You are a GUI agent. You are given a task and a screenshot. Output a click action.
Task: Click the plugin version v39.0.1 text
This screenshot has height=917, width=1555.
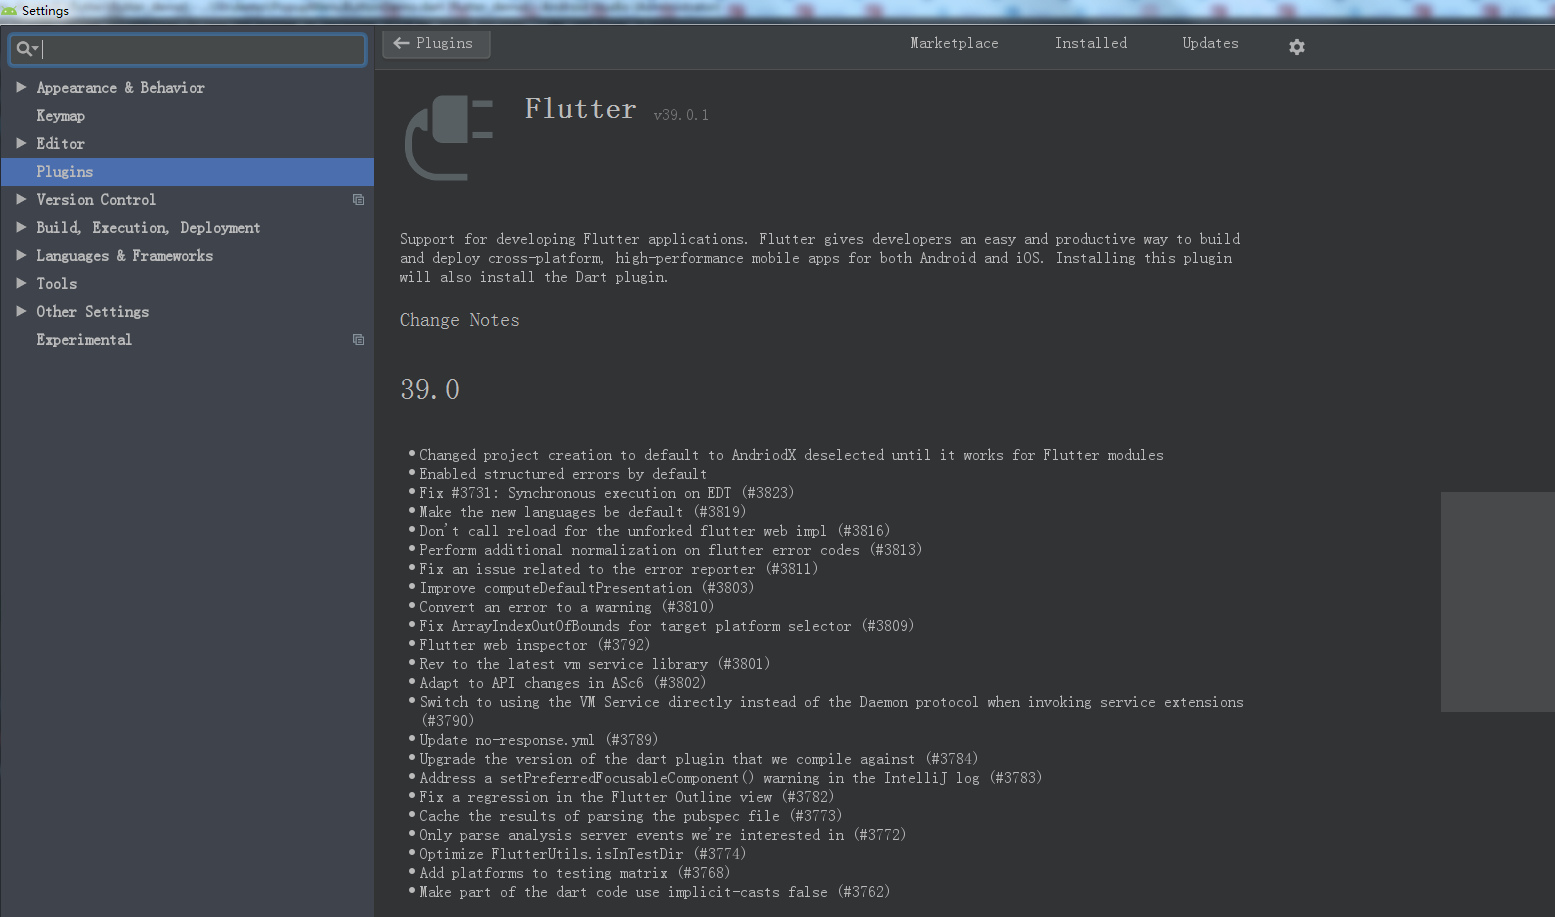(681, 115)
